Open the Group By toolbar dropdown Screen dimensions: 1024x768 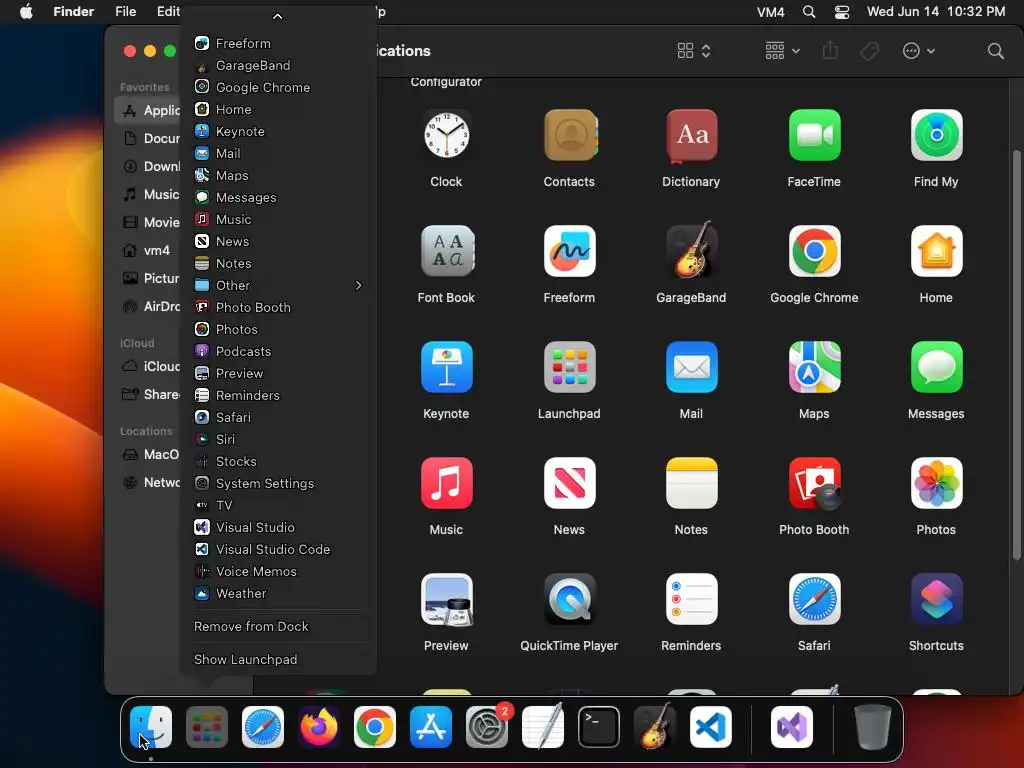pos(782,51)
